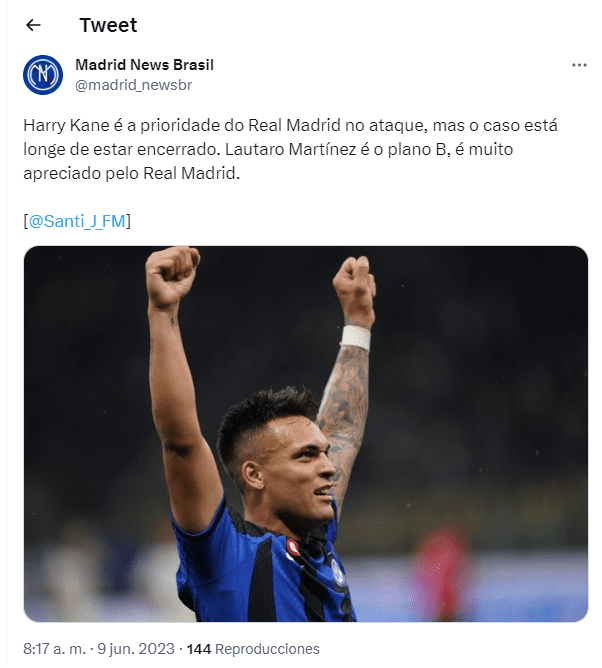
Task: Open the attached player photo
Action: pos(305,433)
